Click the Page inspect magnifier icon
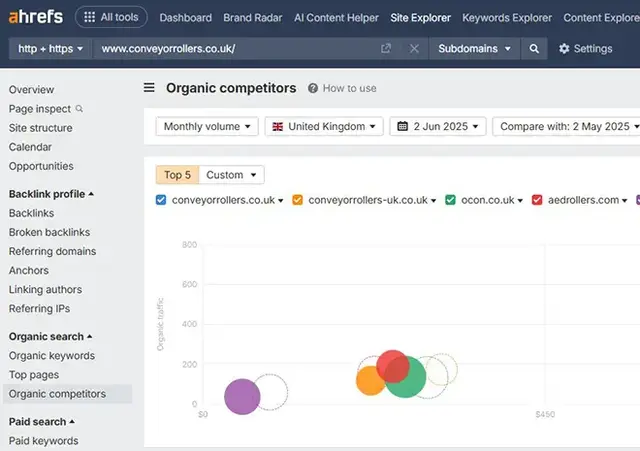This screenshot has width=640, height=451. point(79,109)
